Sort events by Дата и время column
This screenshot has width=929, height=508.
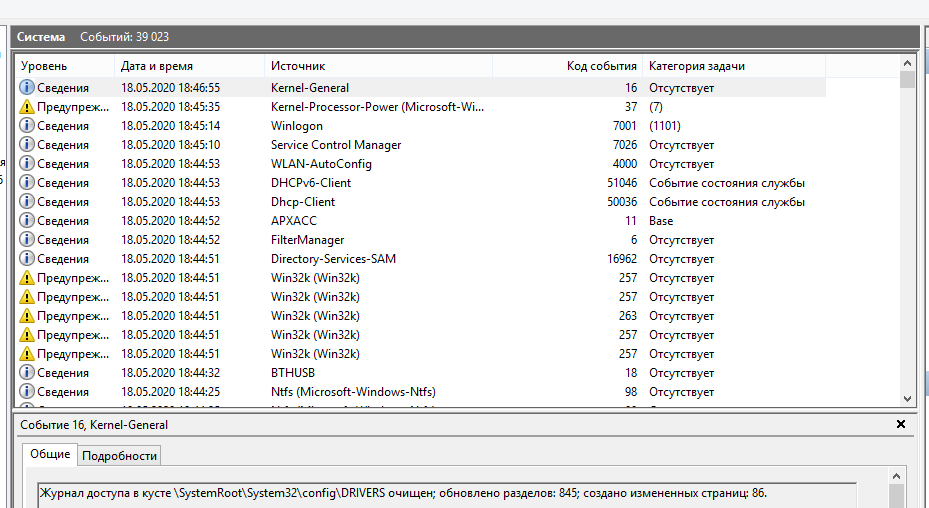190,66
